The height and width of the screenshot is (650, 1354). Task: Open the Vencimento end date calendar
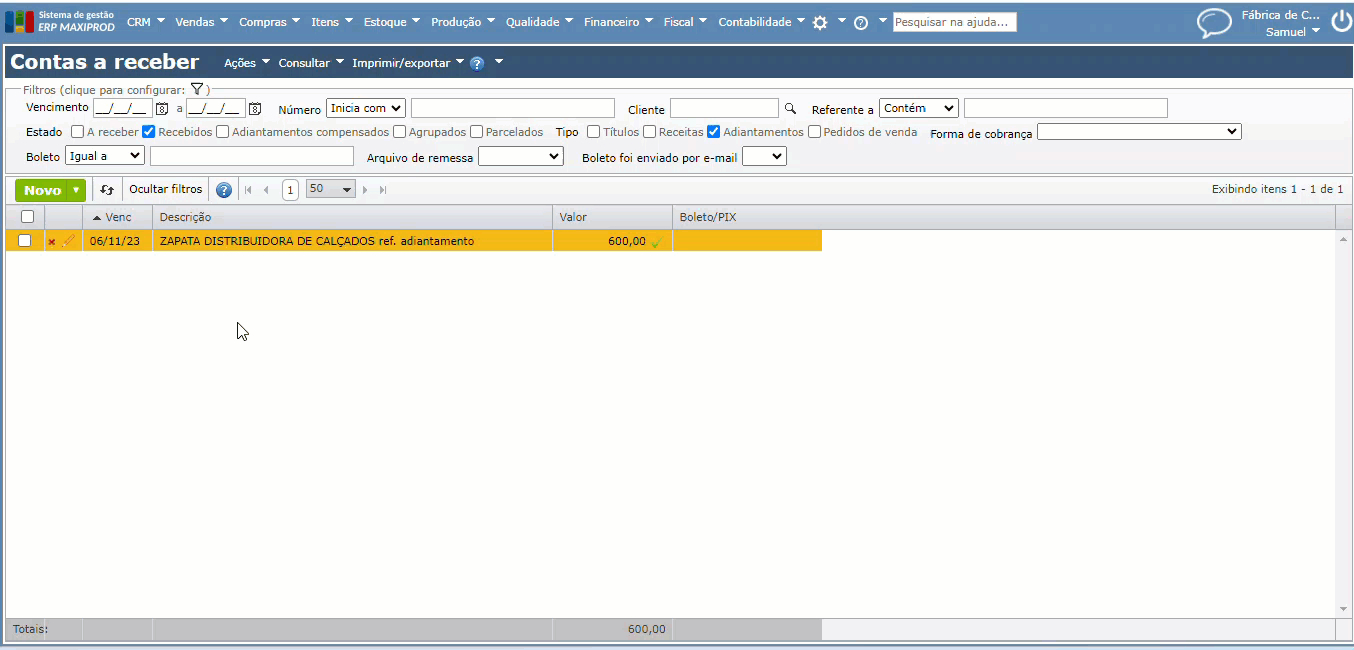[255, 109]
